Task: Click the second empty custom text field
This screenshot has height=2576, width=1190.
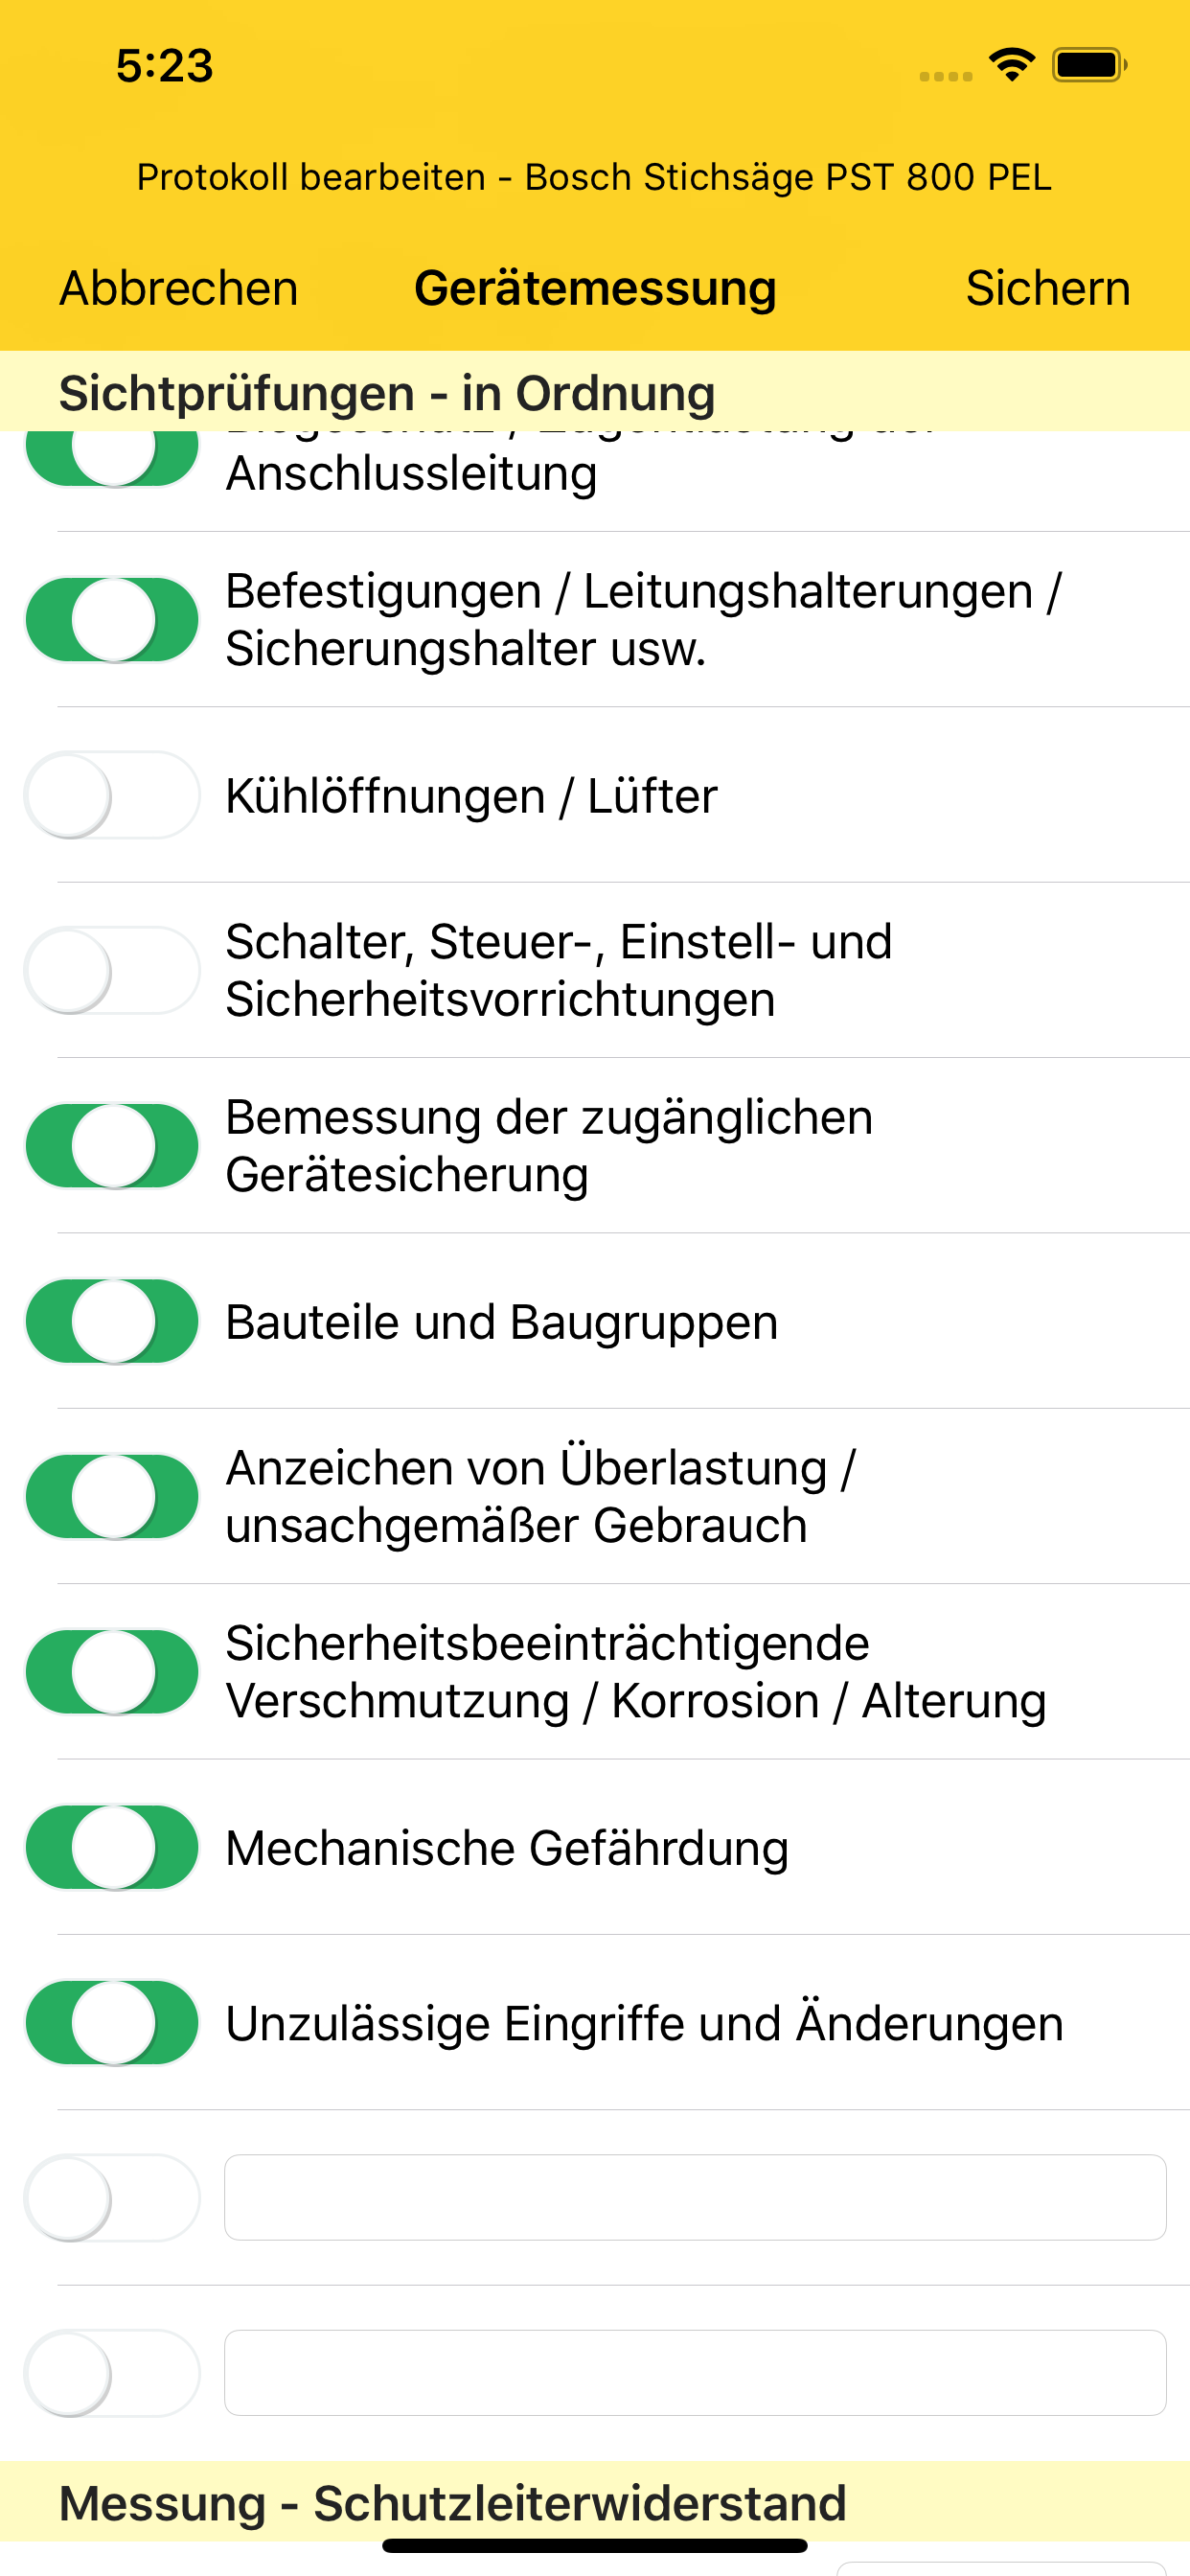Action: pos(695,2373)
